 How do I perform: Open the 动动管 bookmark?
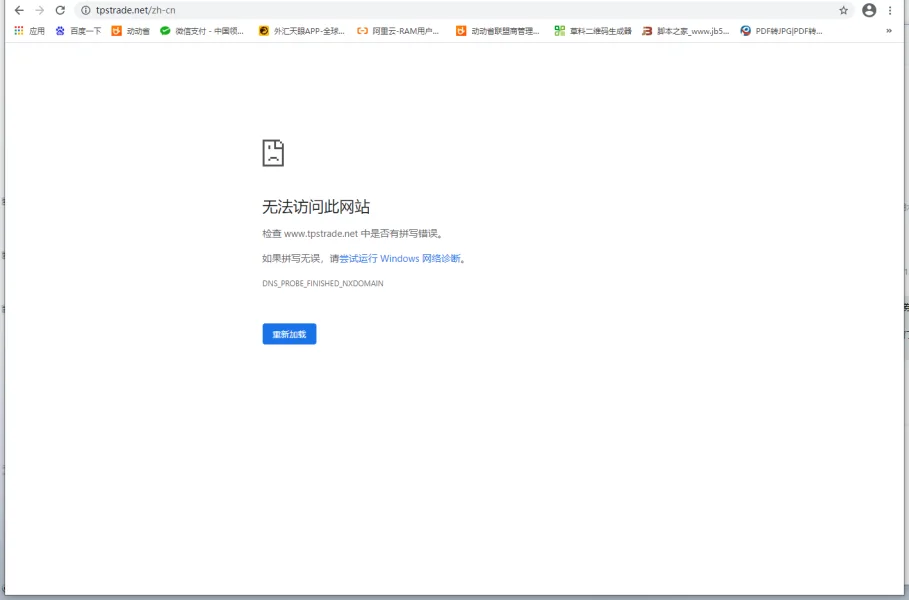pyautogui.click(x=130, y=31)
